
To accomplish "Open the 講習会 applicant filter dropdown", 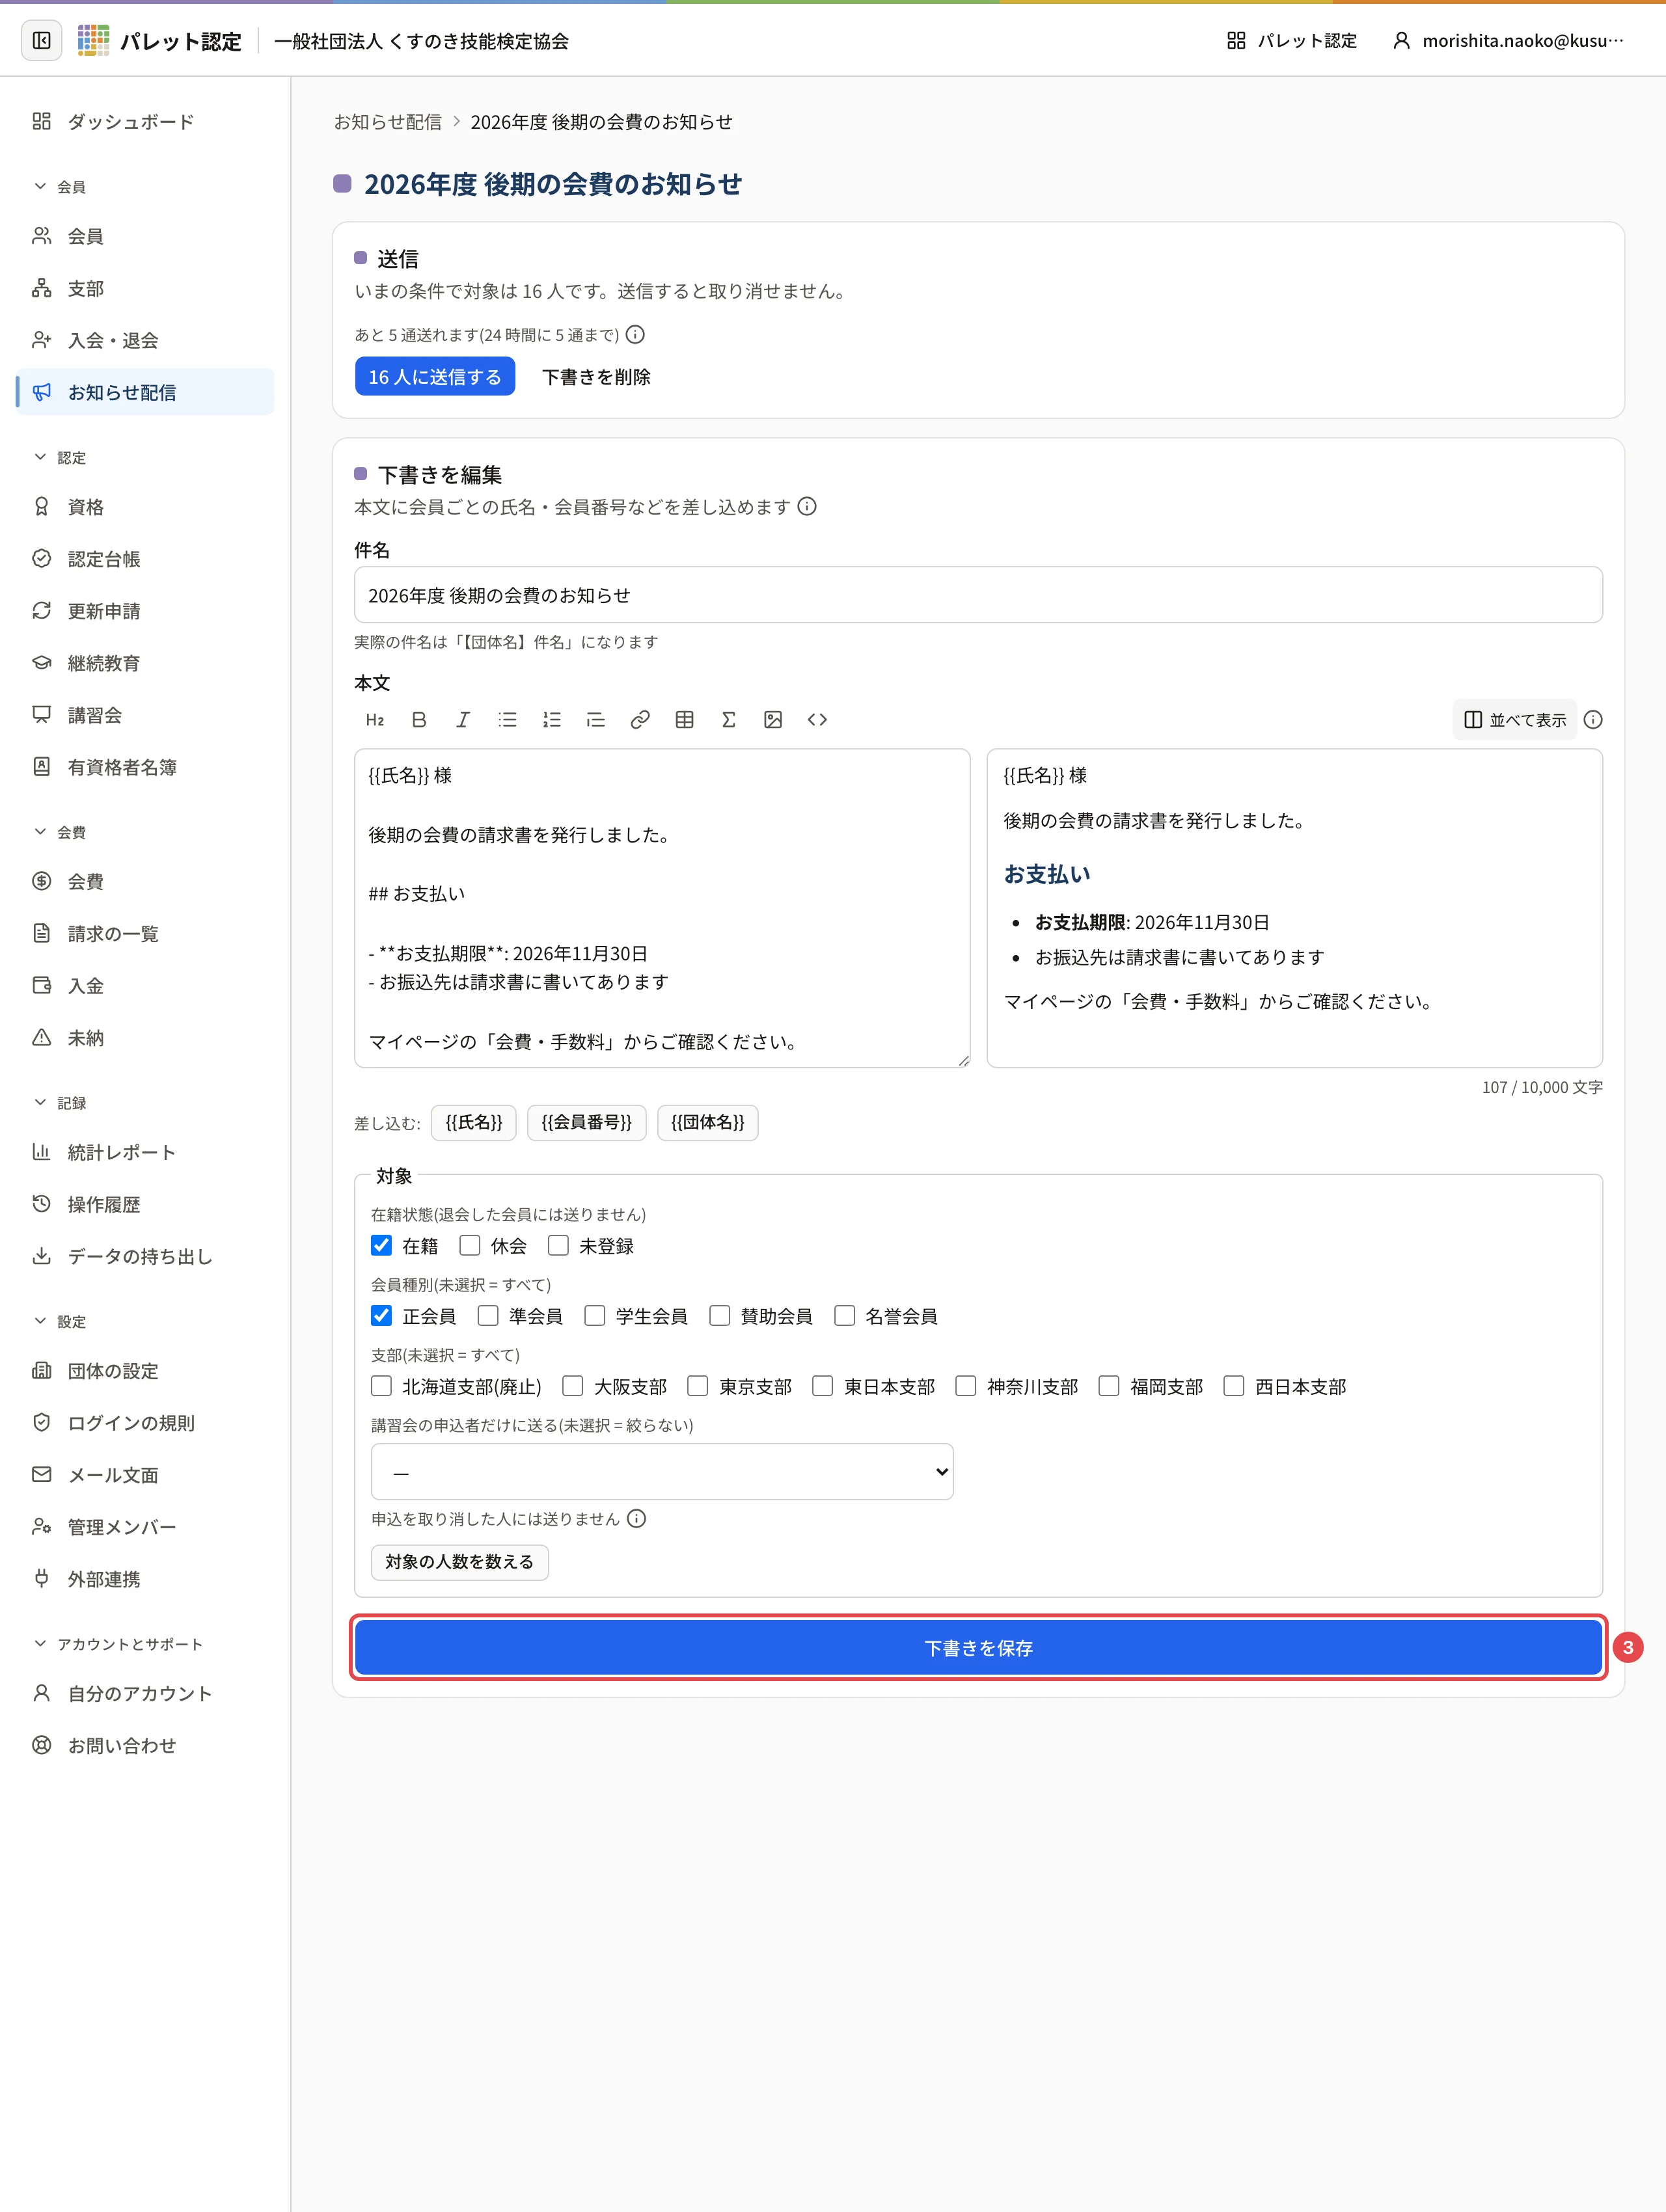I will [662, 1472].
